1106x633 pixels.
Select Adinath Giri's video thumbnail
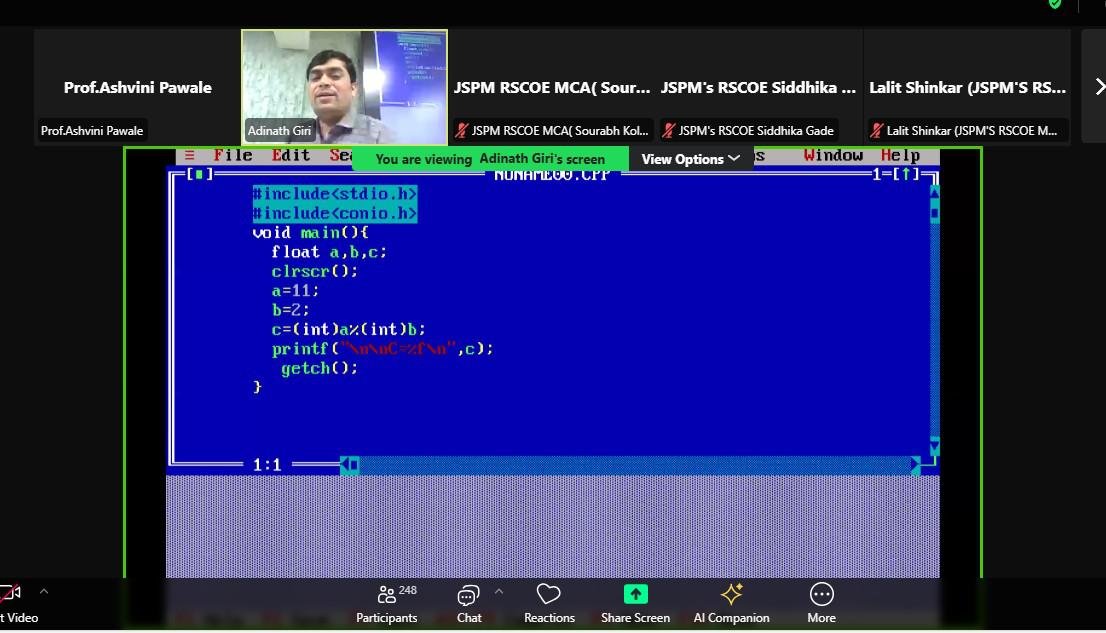[344, 87]
